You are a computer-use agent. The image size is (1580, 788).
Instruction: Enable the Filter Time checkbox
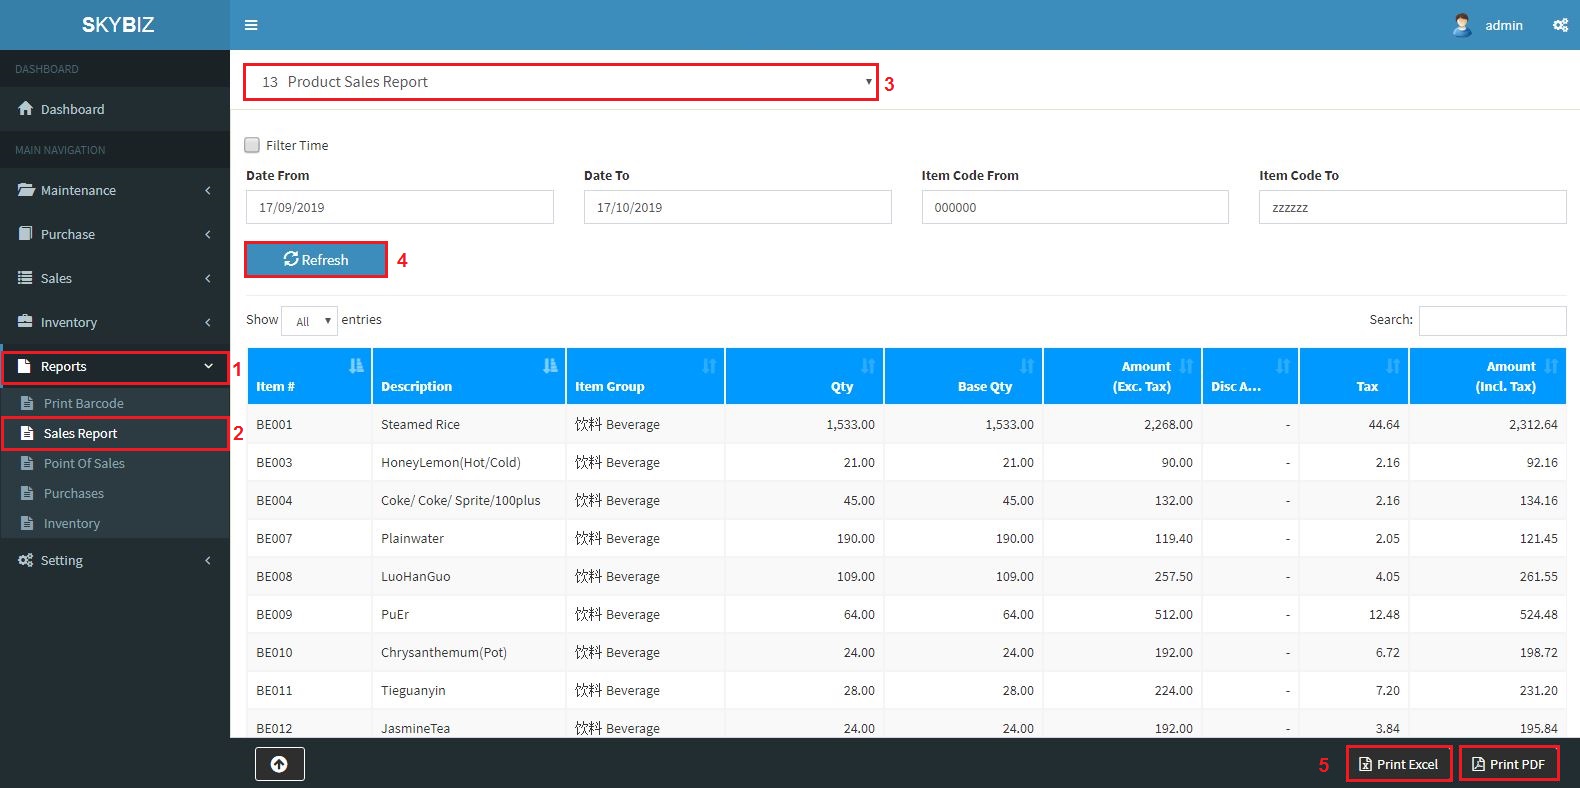[252, 145]
